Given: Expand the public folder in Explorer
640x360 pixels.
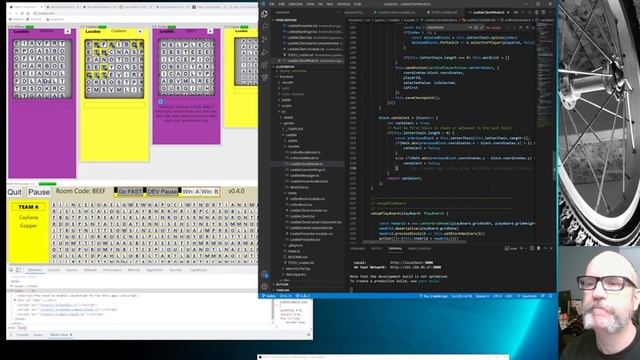Looking at the screenshot, I should click(x=286, y=100).
